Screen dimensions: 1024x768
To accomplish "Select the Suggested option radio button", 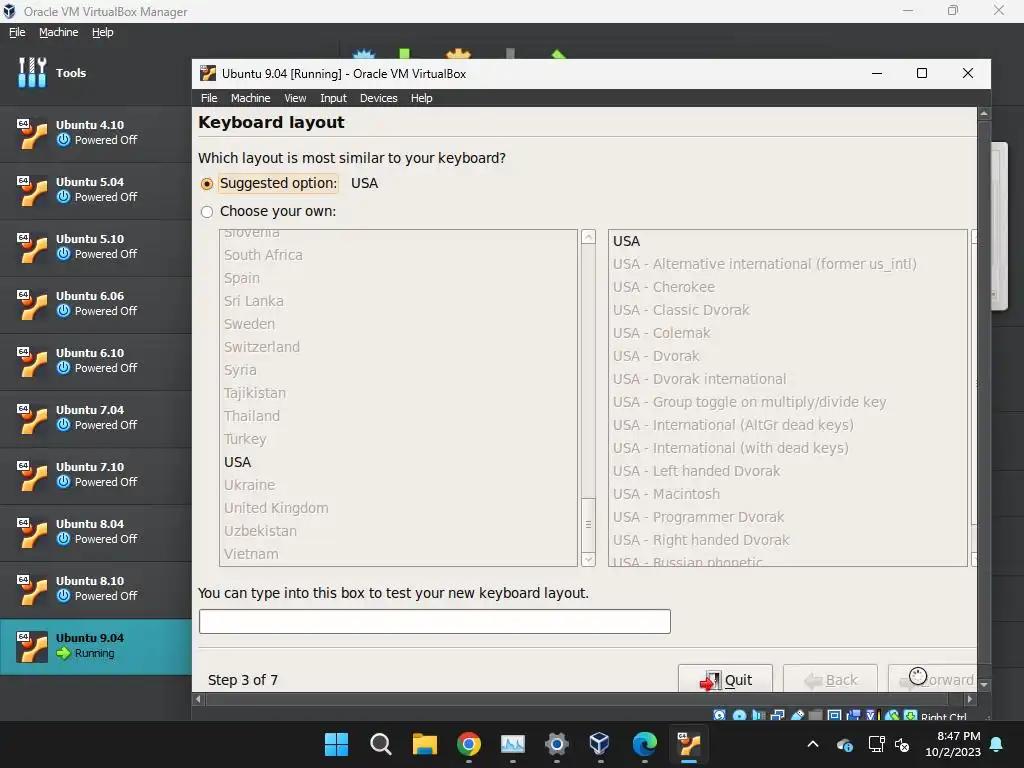I will [207, 184].
